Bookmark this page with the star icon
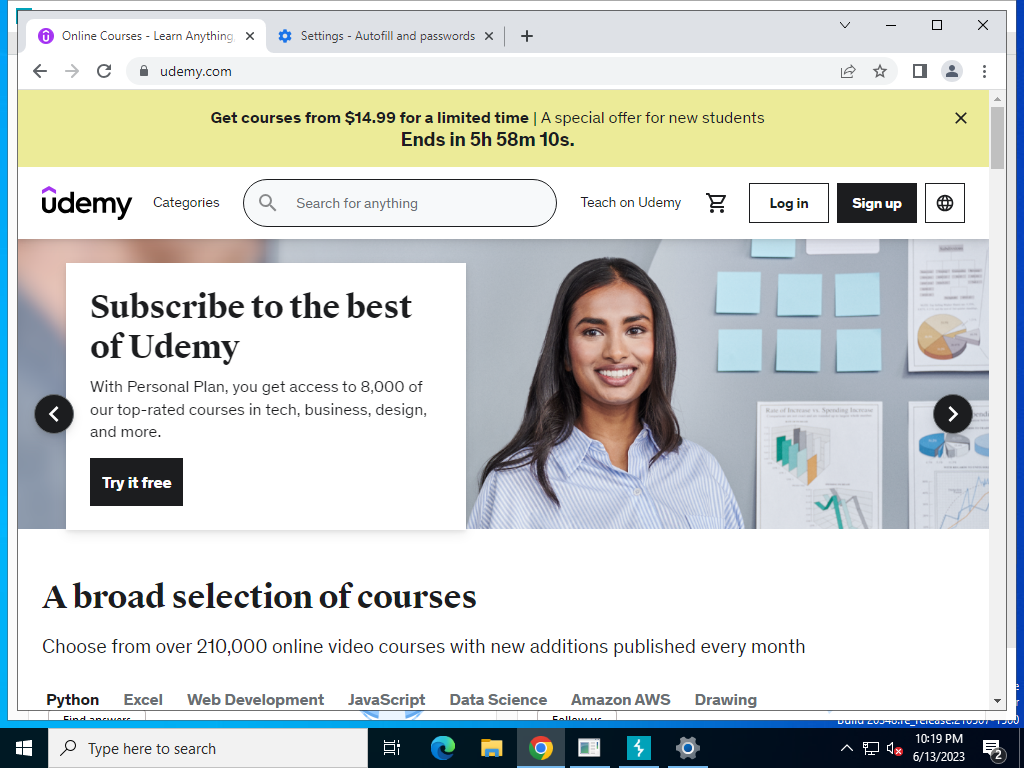 [880, 71]
